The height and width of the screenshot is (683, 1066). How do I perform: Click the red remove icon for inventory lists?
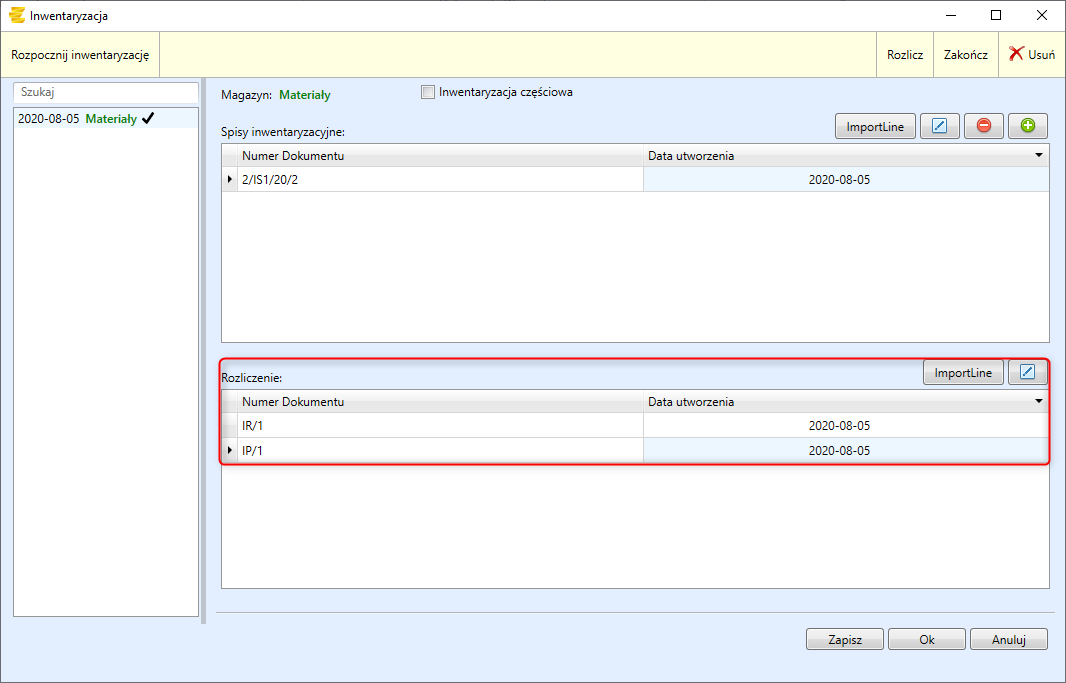(983, 127)
